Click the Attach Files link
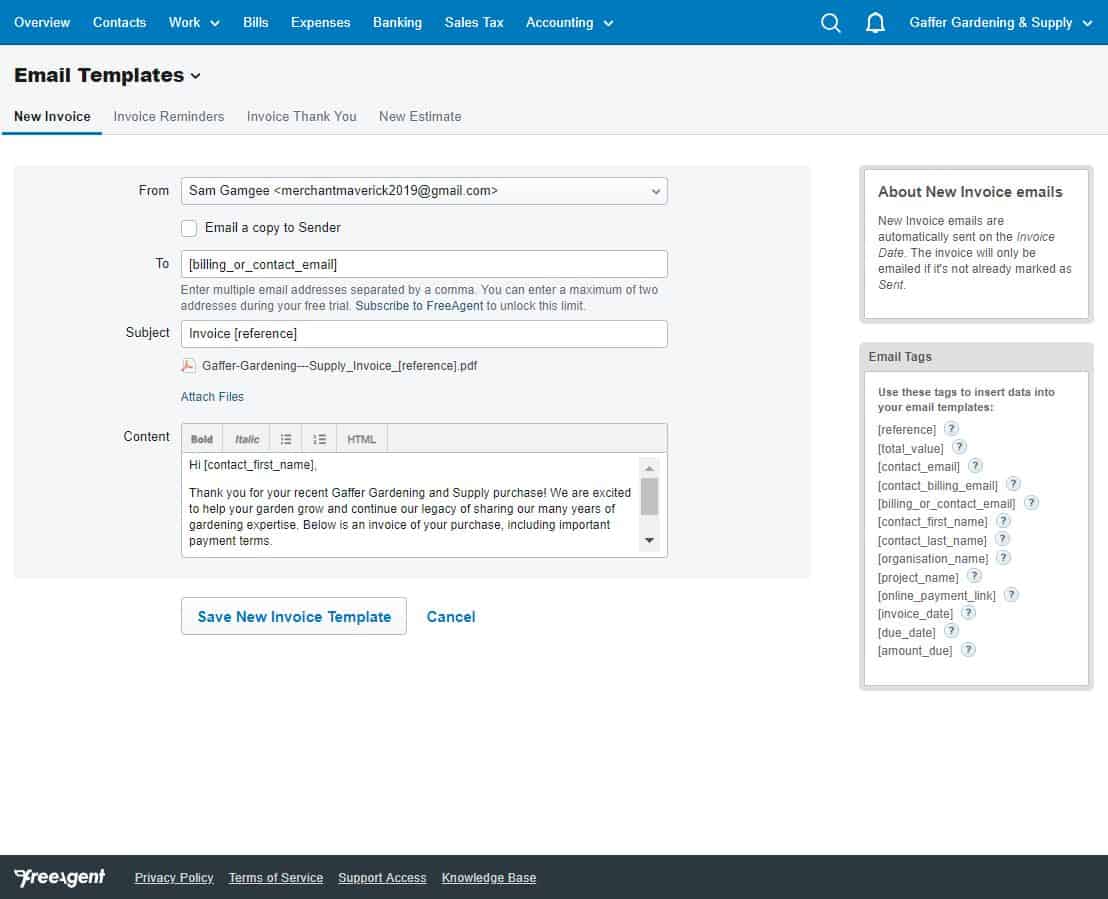Image resolution: width=1108 pixels, height=899 pixels. [x=212, y=397]
